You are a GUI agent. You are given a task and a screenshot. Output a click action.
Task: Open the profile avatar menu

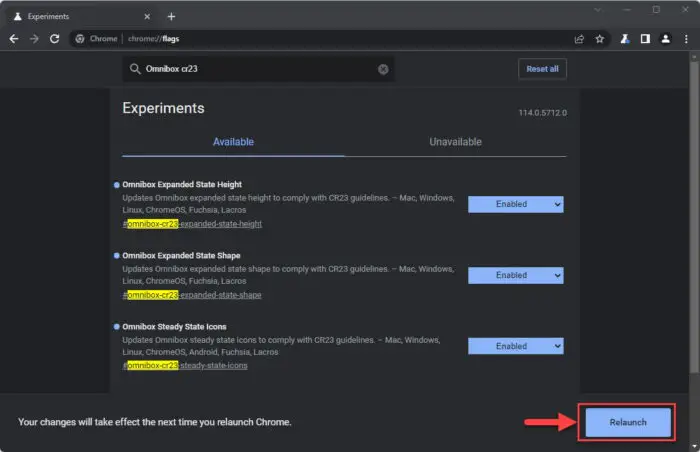point(665,39)
